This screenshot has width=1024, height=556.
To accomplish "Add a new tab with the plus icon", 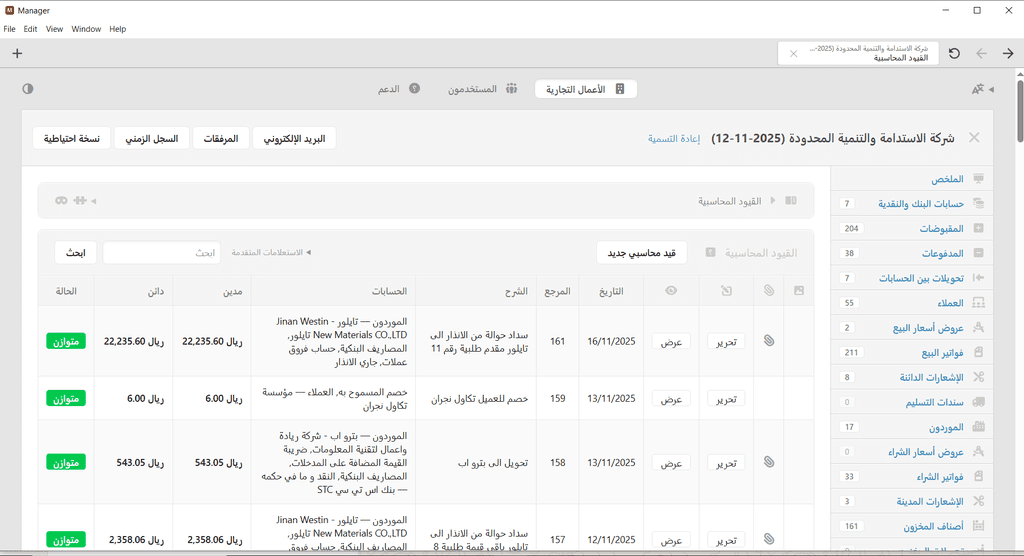I will 17,53.
